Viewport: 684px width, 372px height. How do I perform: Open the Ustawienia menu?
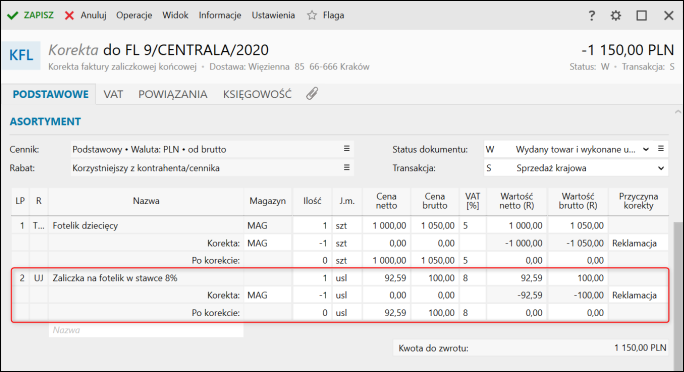(x=273, y=15)
